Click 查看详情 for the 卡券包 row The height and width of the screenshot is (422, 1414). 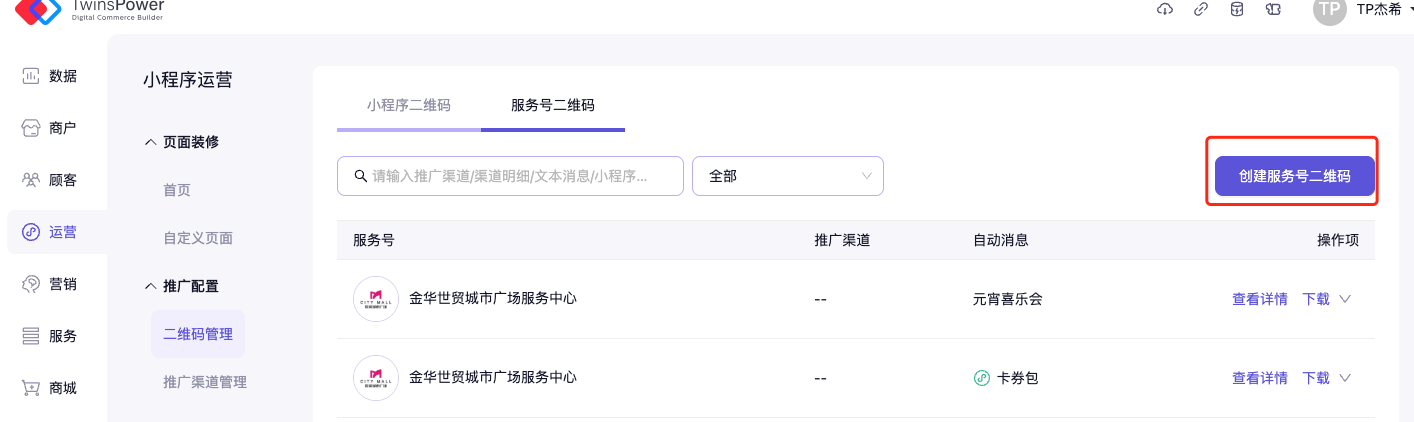(1259, 378)
